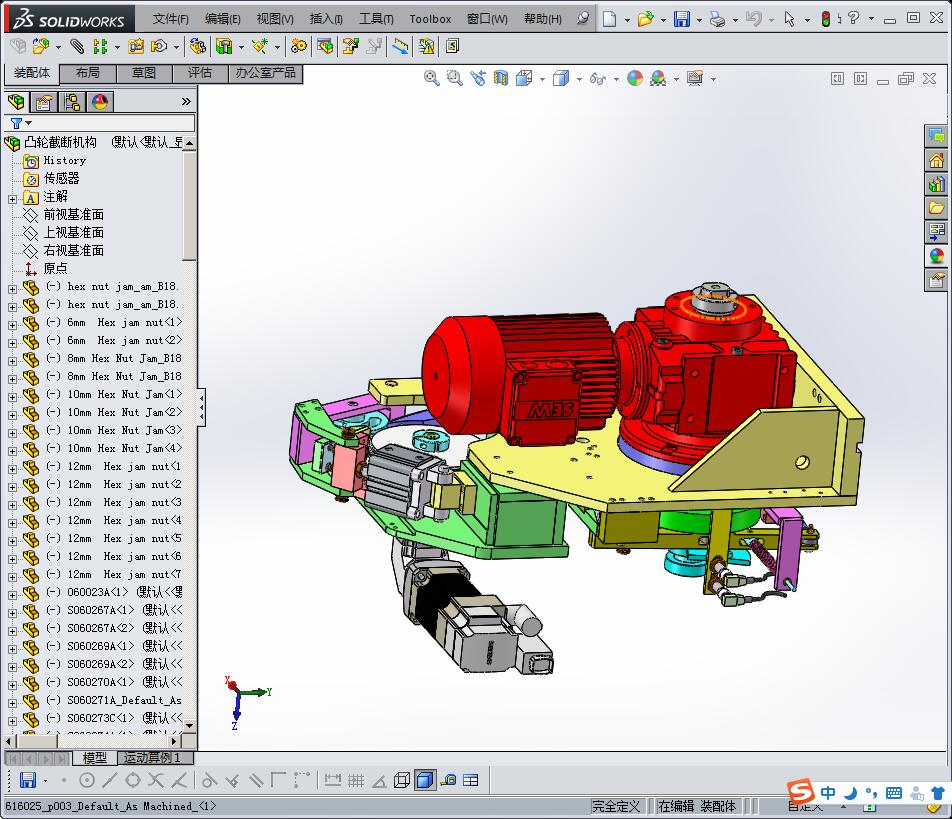Open the 插入(I) menu
The image size is (952, 819).
coord(326,19)
